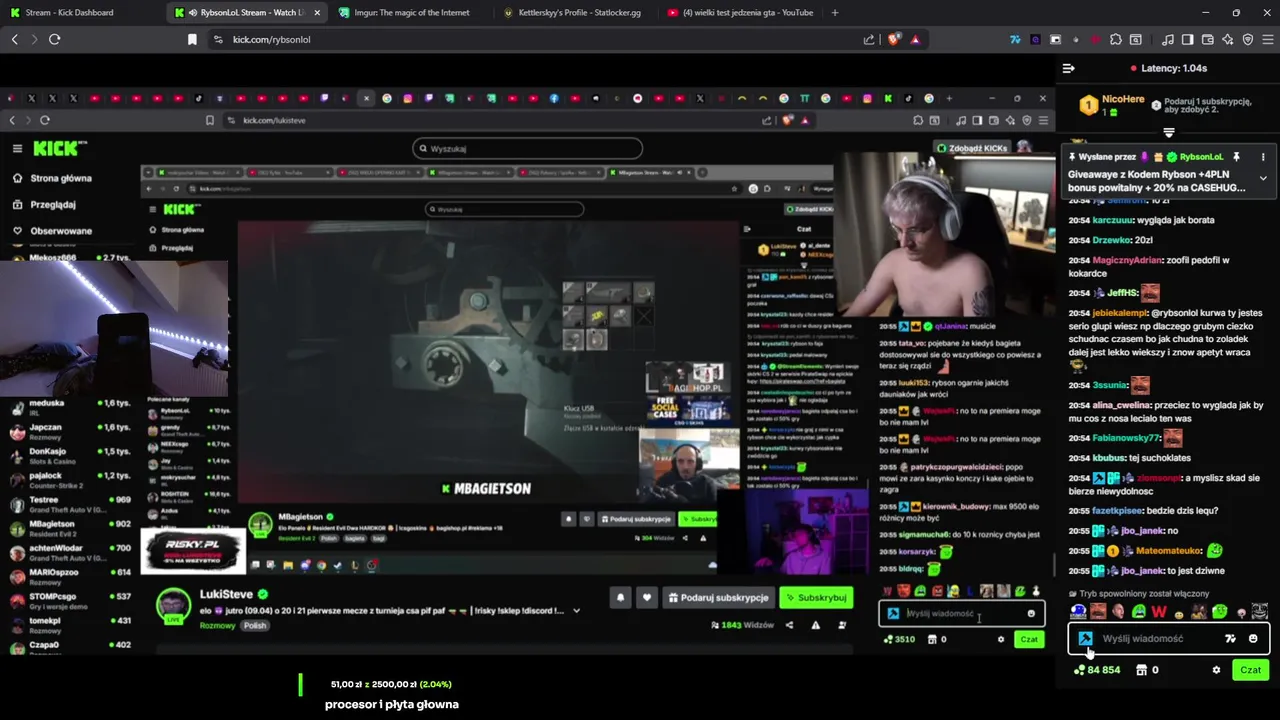Screen dimensions: 1280x720
Task: Open NicoHere leaderboard entry
Action: tap(1111, 104)
